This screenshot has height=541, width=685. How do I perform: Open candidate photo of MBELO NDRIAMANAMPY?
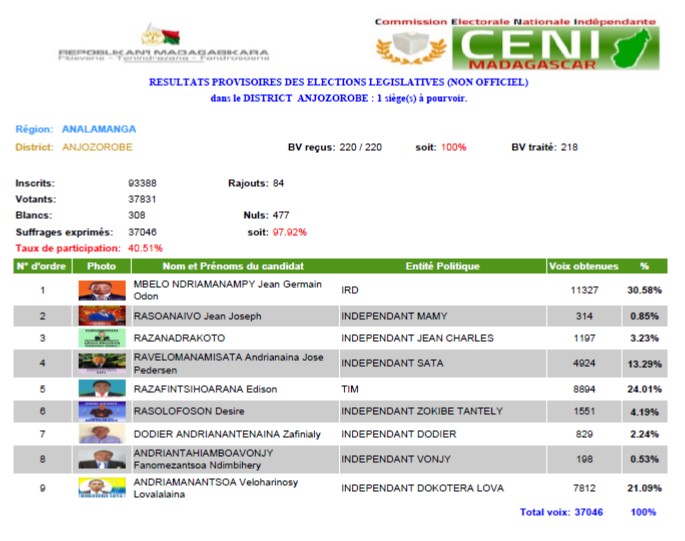point(102,291)
